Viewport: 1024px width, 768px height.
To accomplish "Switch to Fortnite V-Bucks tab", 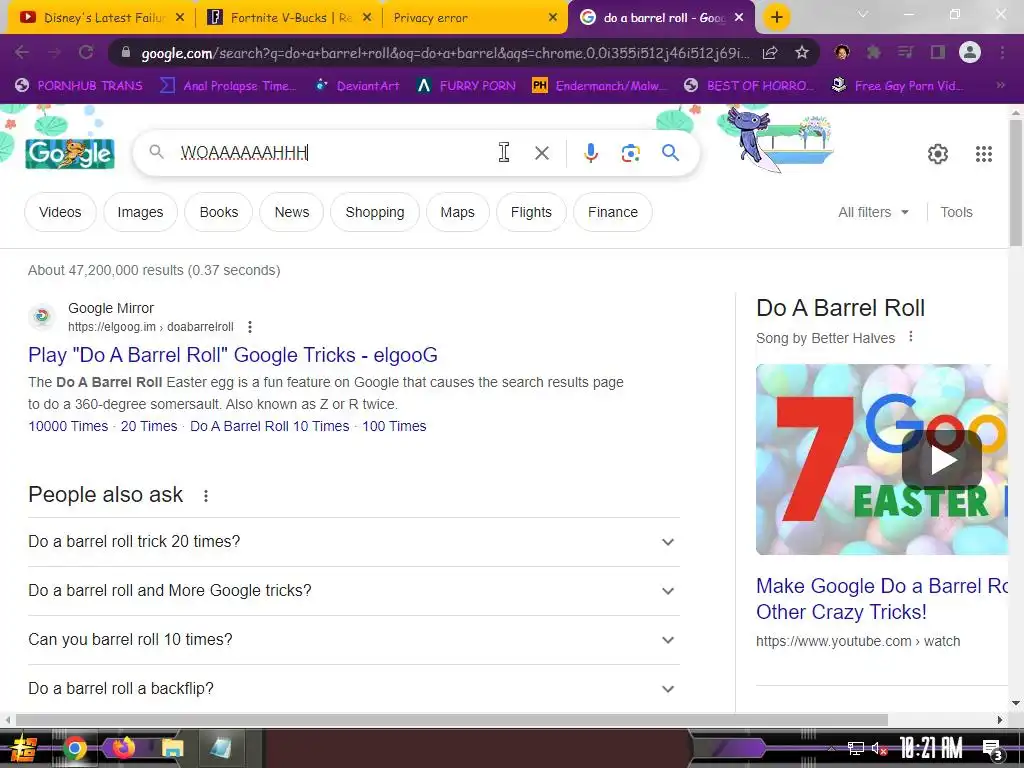I will tap(288, 18).
